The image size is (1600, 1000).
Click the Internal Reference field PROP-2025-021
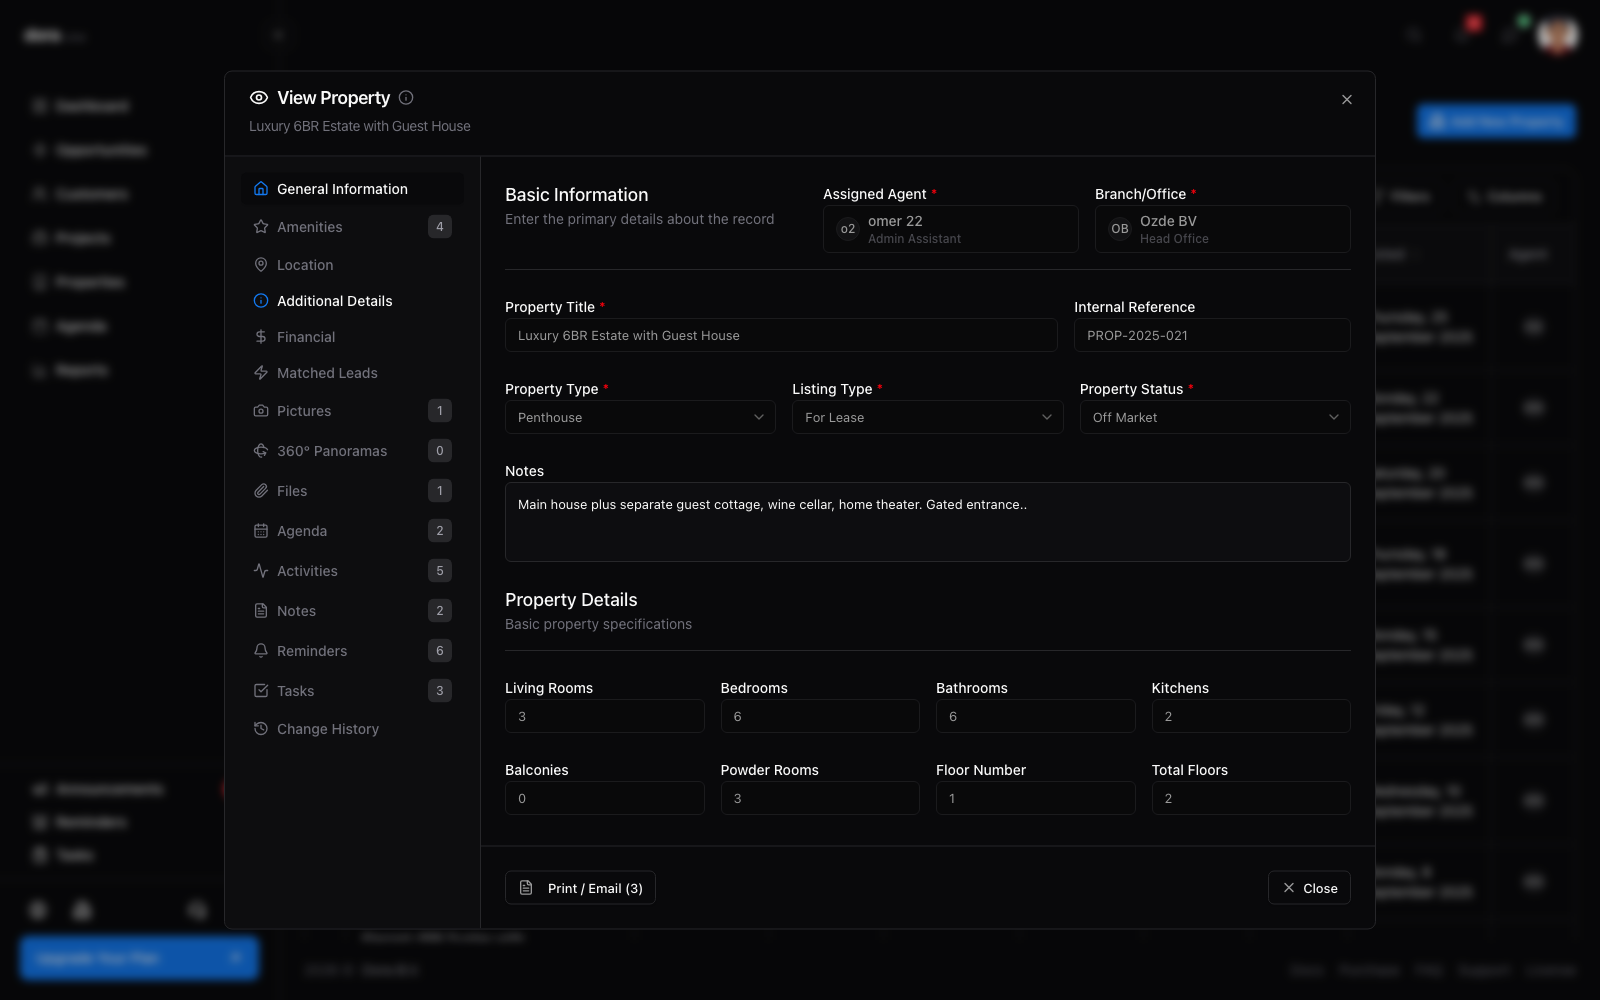(x=1212, y=335)
